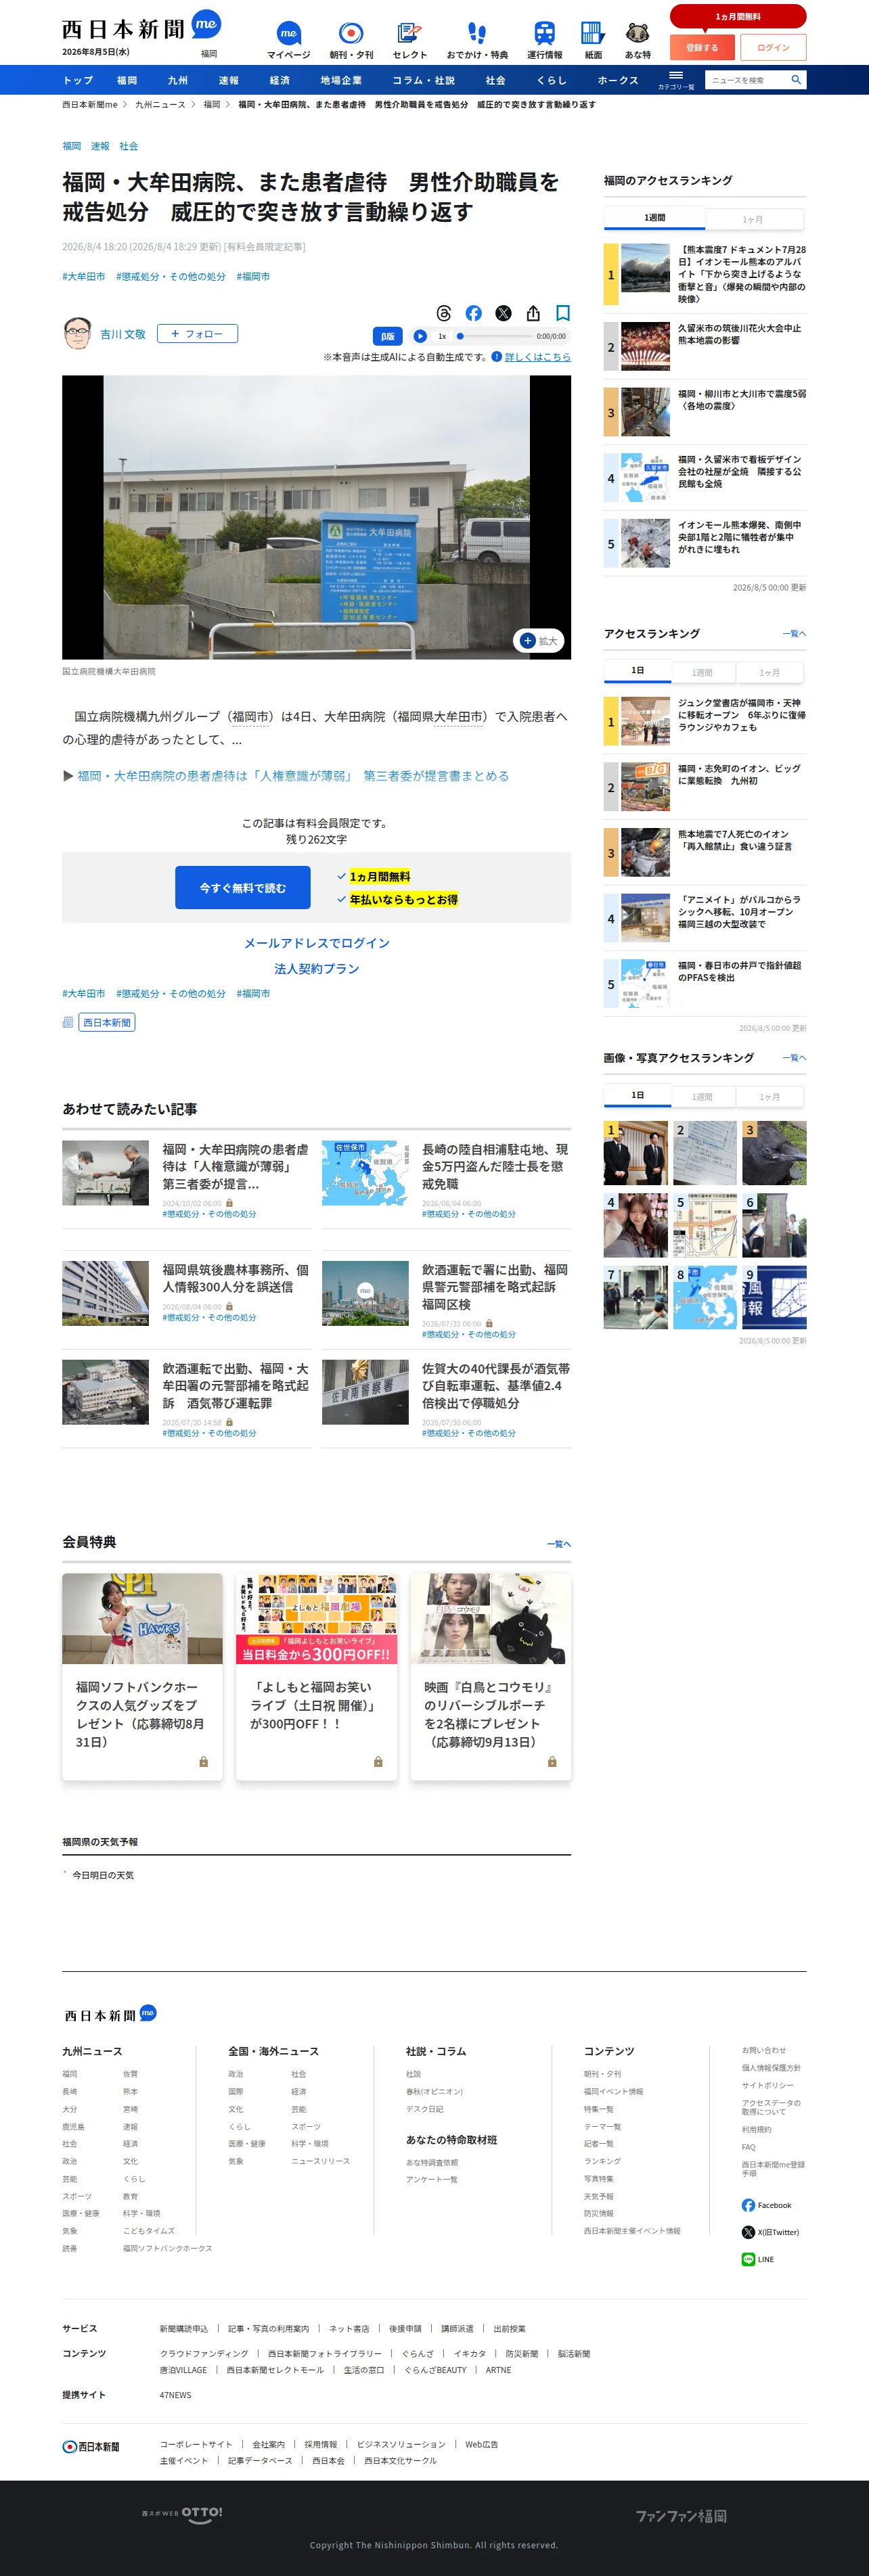
Task: Open the number 1 photo ranking thumbnail
Action: point(636,1153)
